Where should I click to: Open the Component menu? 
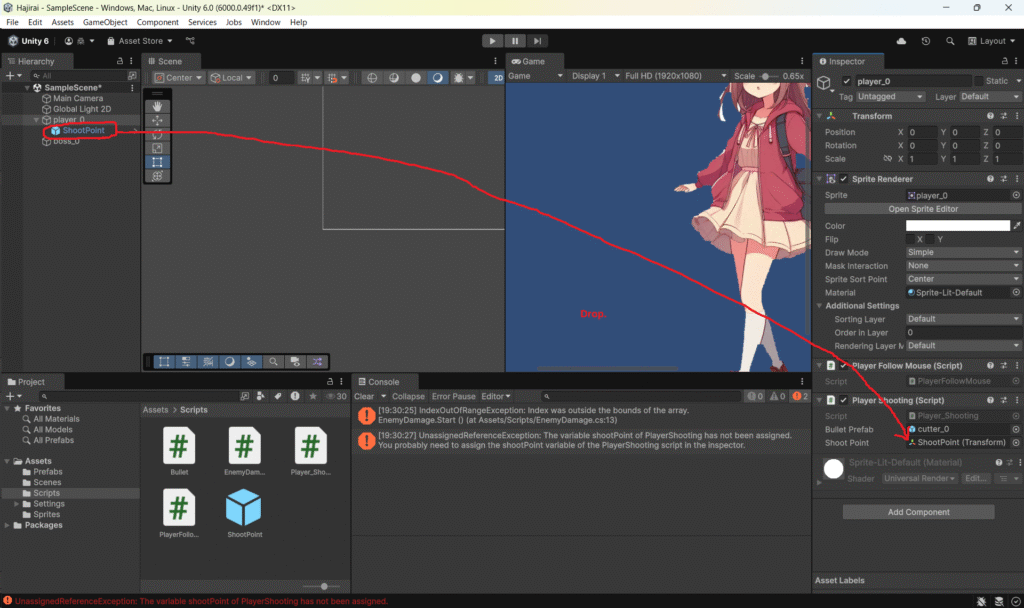157,22
